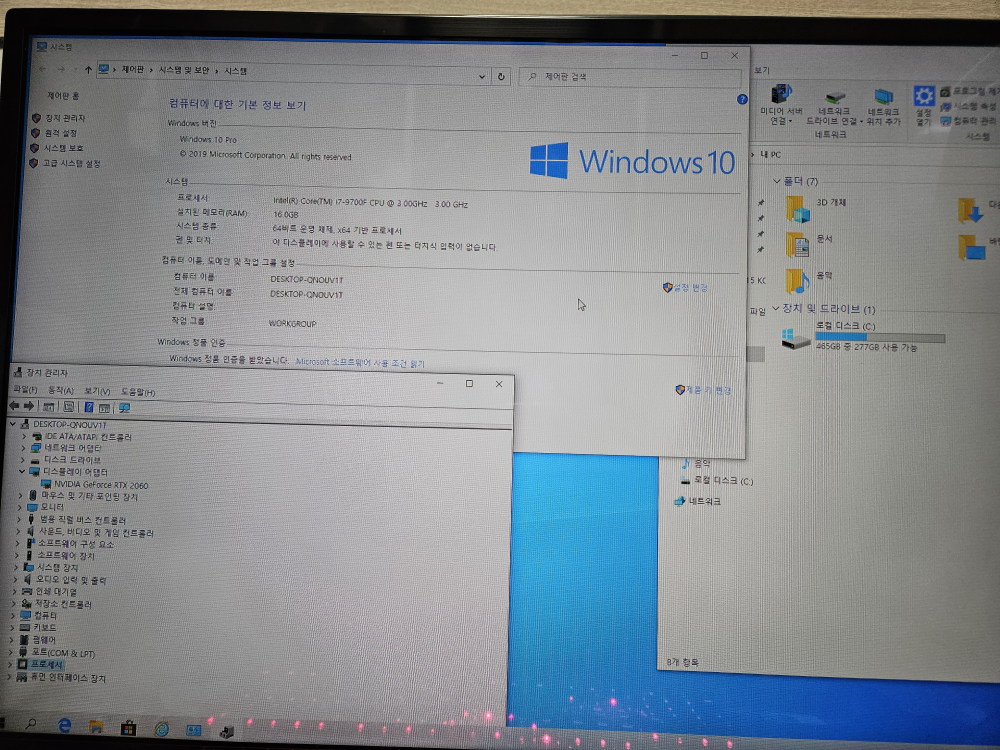Collapse the DESKTOP-QNOUV1T root node
1000x750 pixels.
coord(13,423)
